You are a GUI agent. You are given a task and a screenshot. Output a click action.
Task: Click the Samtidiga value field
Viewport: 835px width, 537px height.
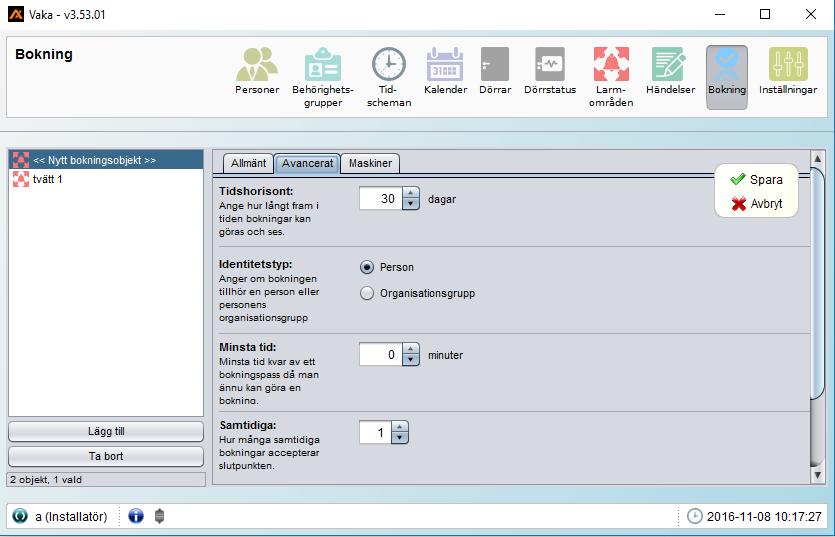pos(375,432)
